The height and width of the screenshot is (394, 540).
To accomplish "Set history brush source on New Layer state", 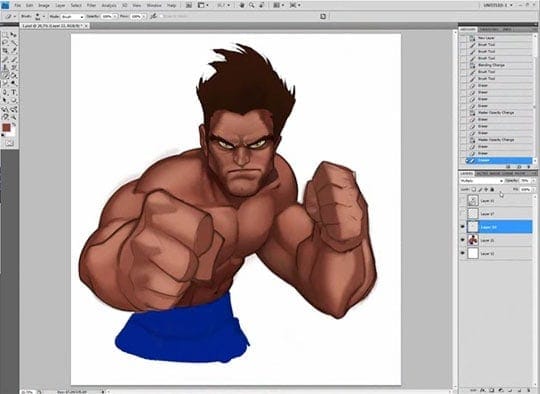I will 463,38.
